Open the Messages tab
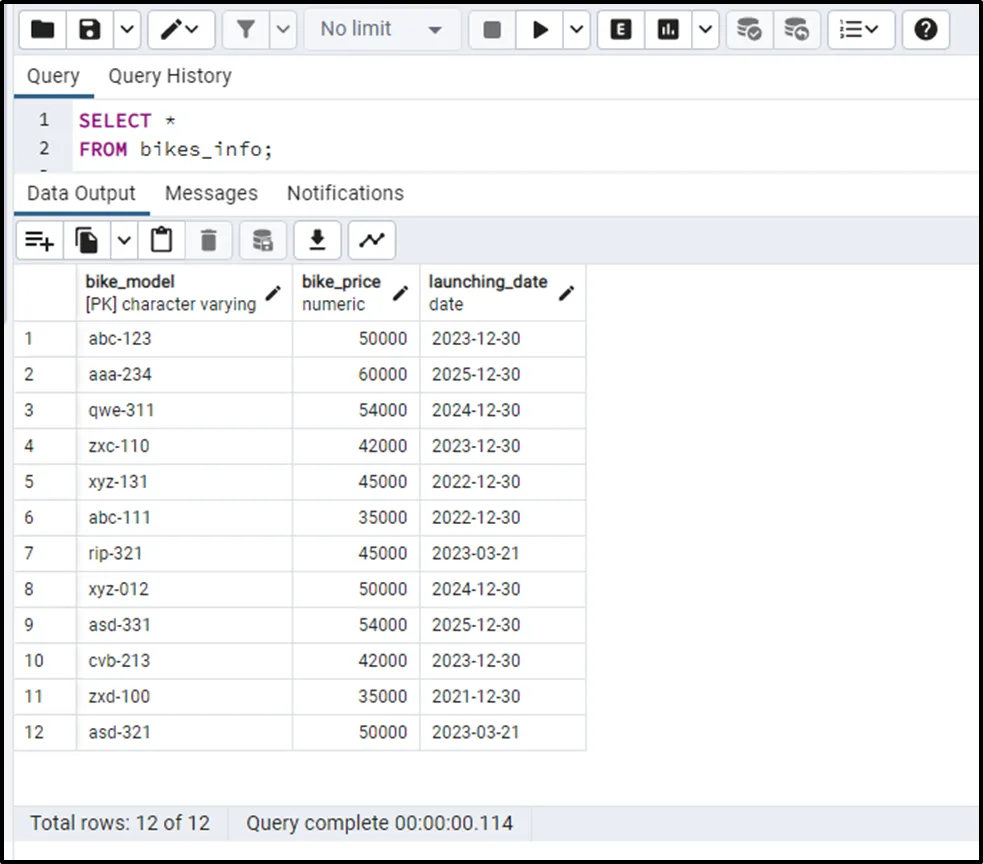 [x=211, y=193]
